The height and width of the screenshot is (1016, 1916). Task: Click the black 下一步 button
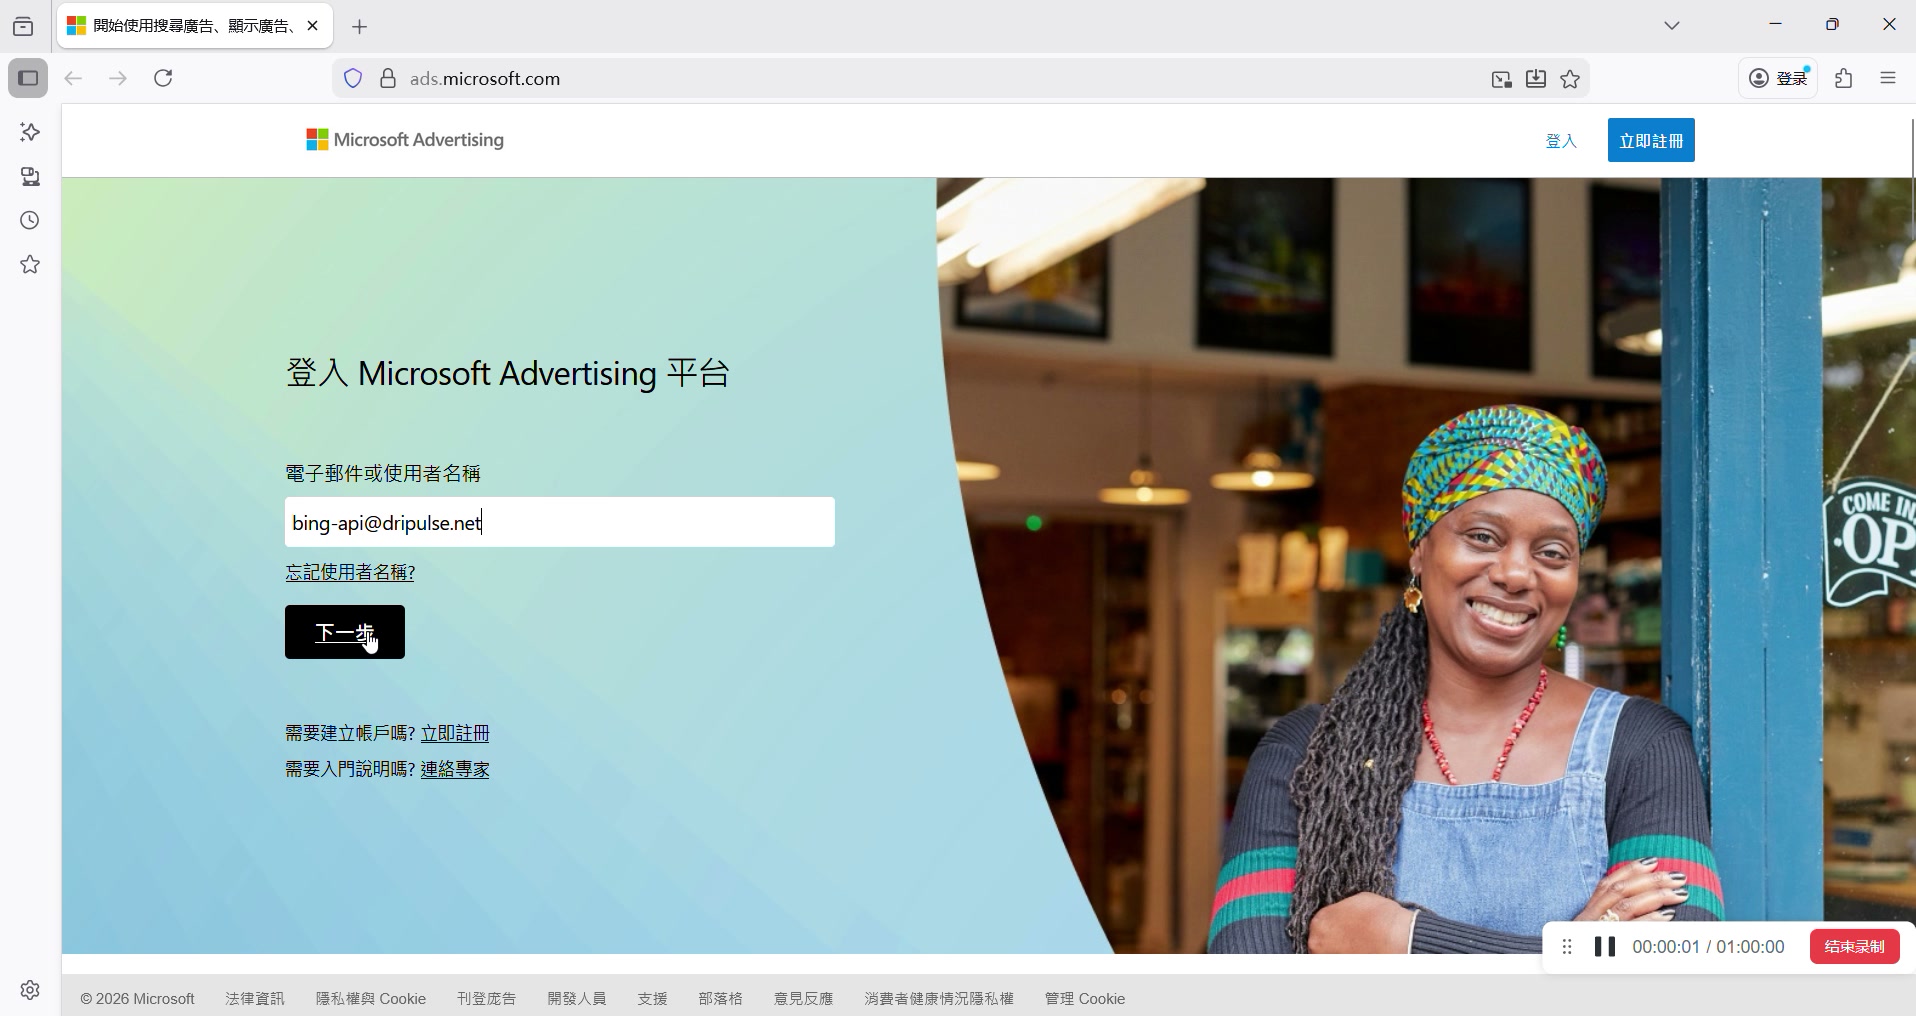click(x=345, y=632)
